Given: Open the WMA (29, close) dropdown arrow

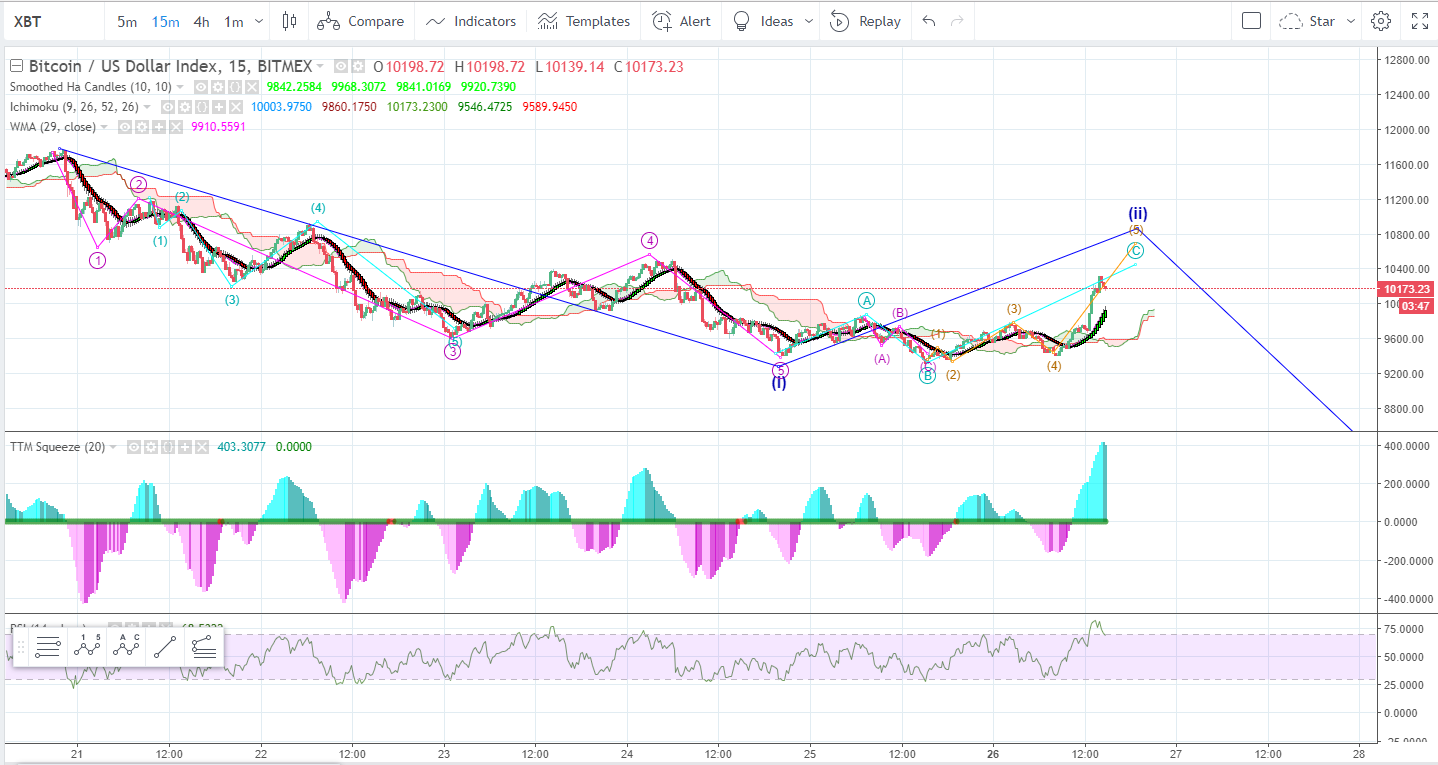Looking at the screenshot, I should coord(104,127).
